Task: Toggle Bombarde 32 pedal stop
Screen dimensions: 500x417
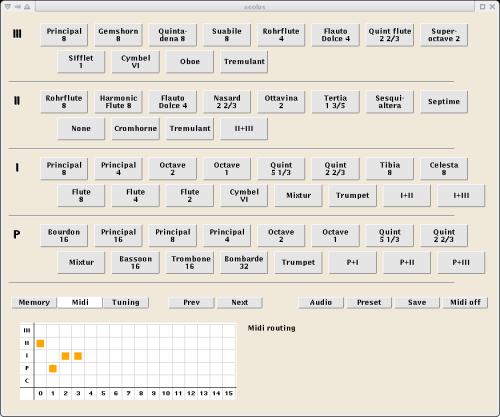Action: coord(244,263)
